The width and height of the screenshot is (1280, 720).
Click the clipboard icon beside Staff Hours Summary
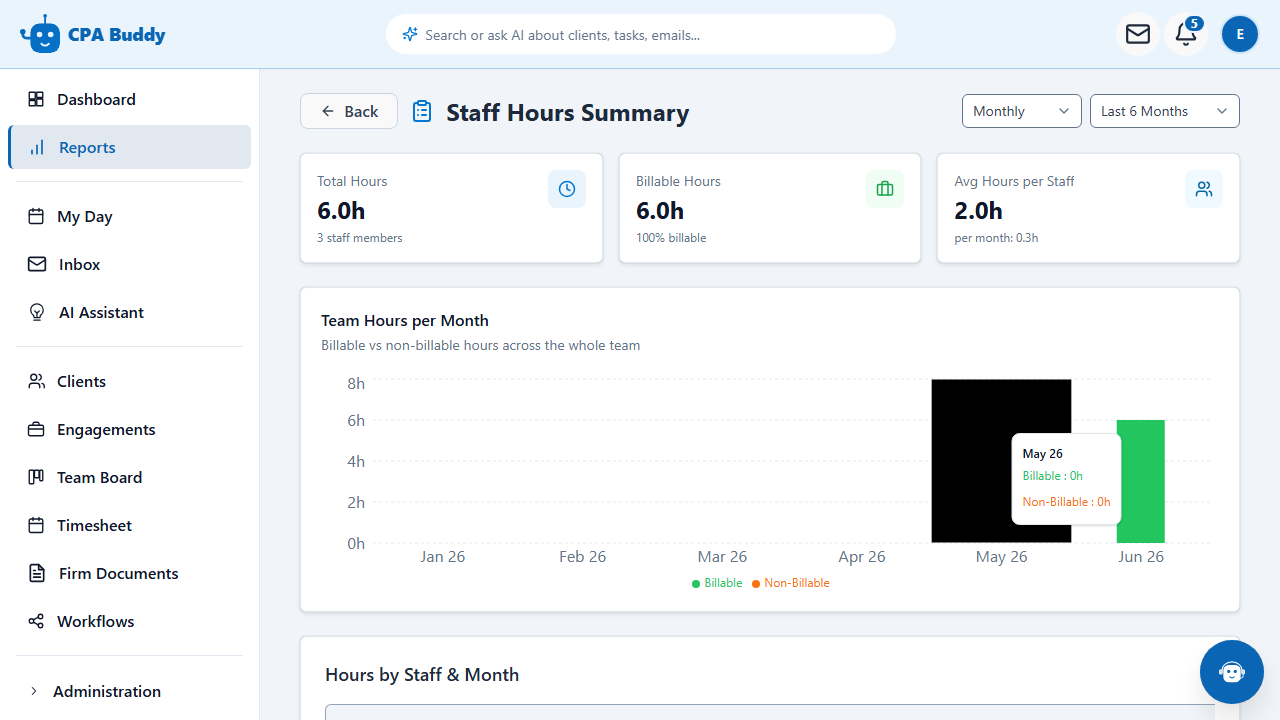[x=422, y=112]
